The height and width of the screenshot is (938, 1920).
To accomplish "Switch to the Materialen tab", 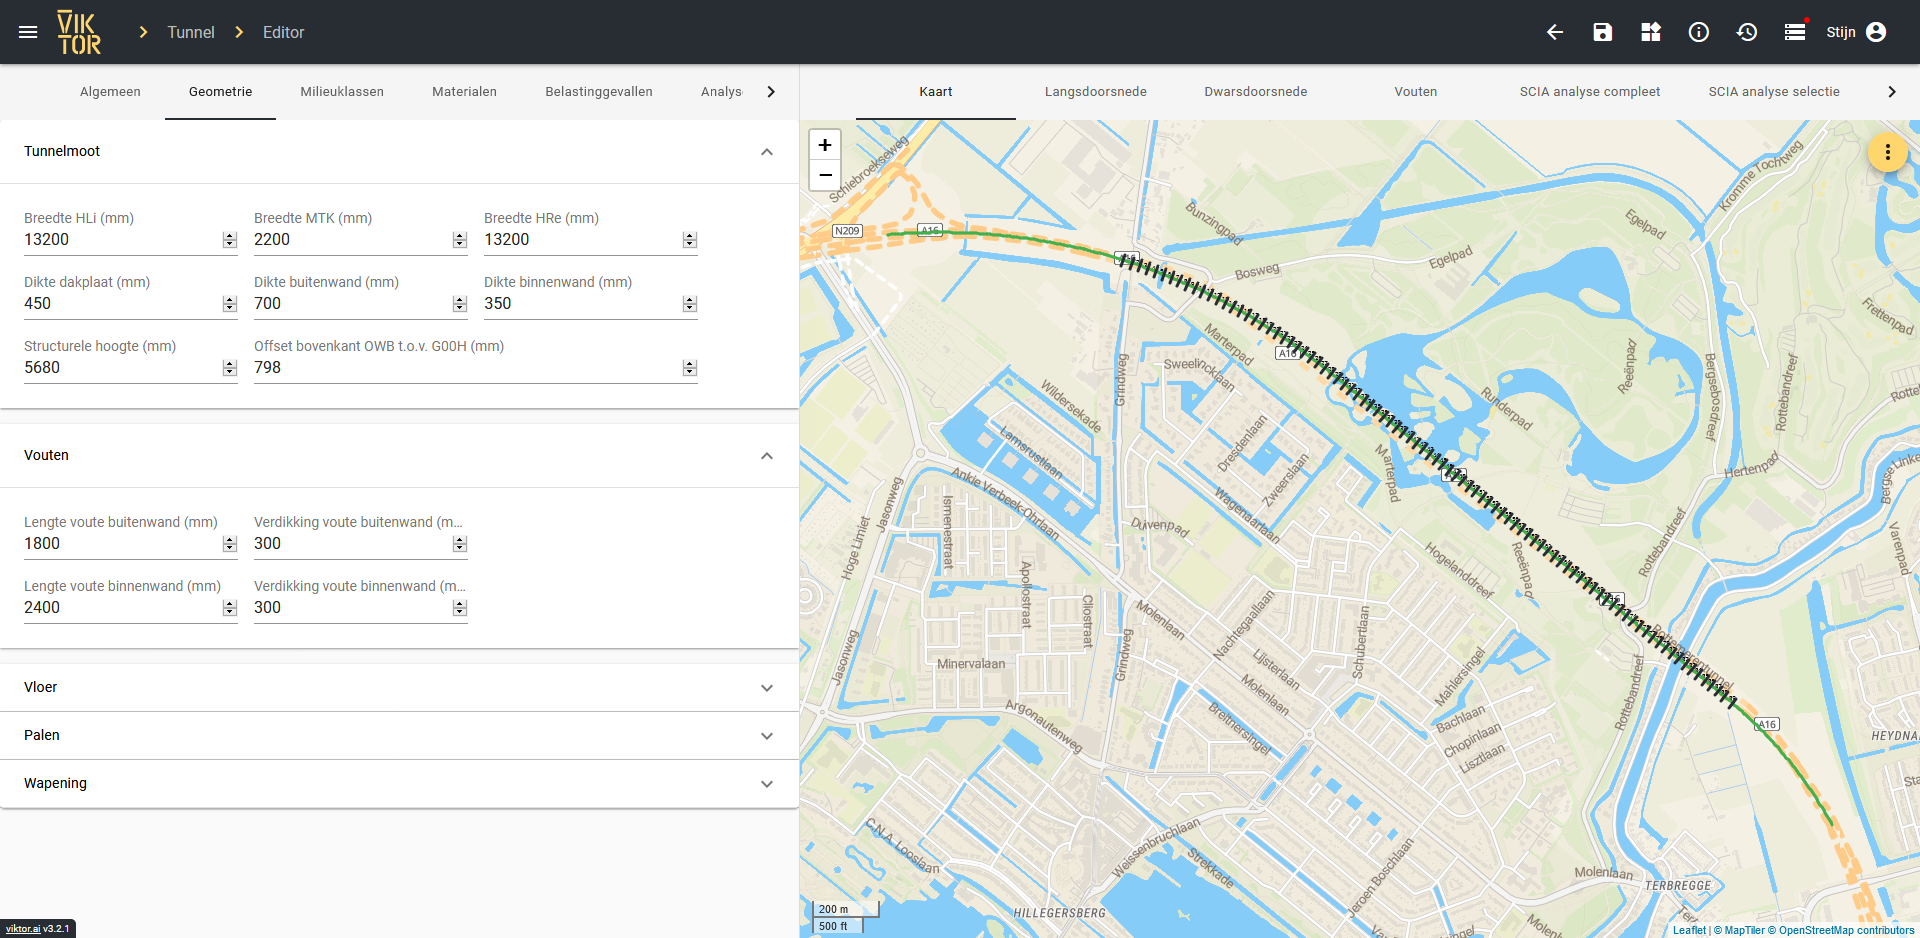I will (x=464, y=92).
